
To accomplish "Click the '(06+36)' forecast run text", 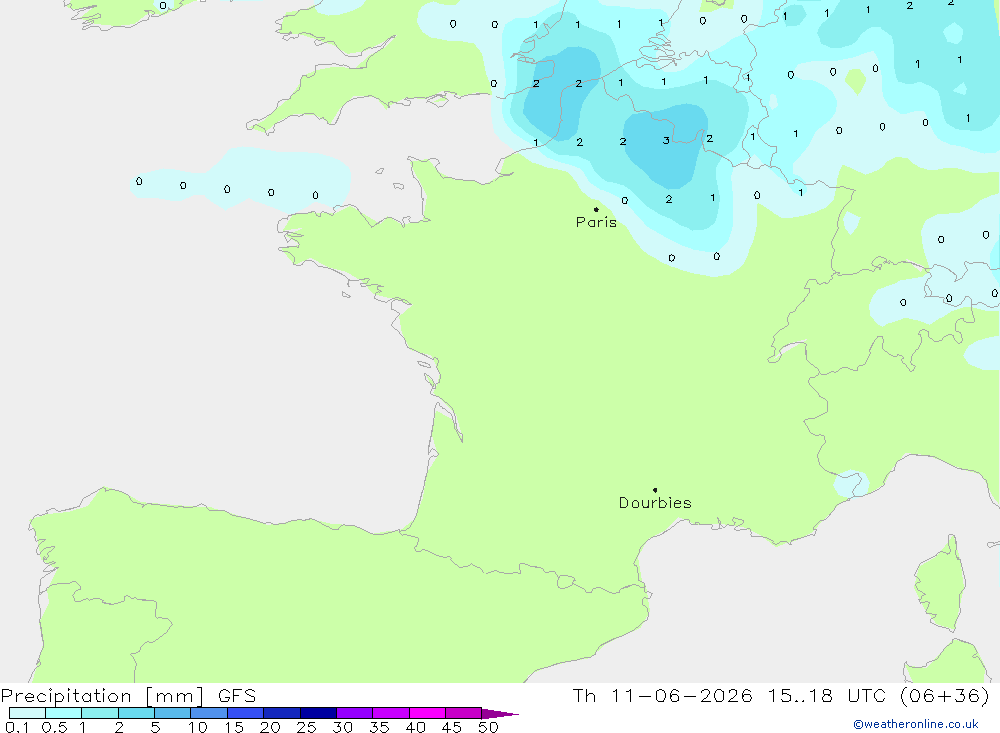I will coord(945,696).
